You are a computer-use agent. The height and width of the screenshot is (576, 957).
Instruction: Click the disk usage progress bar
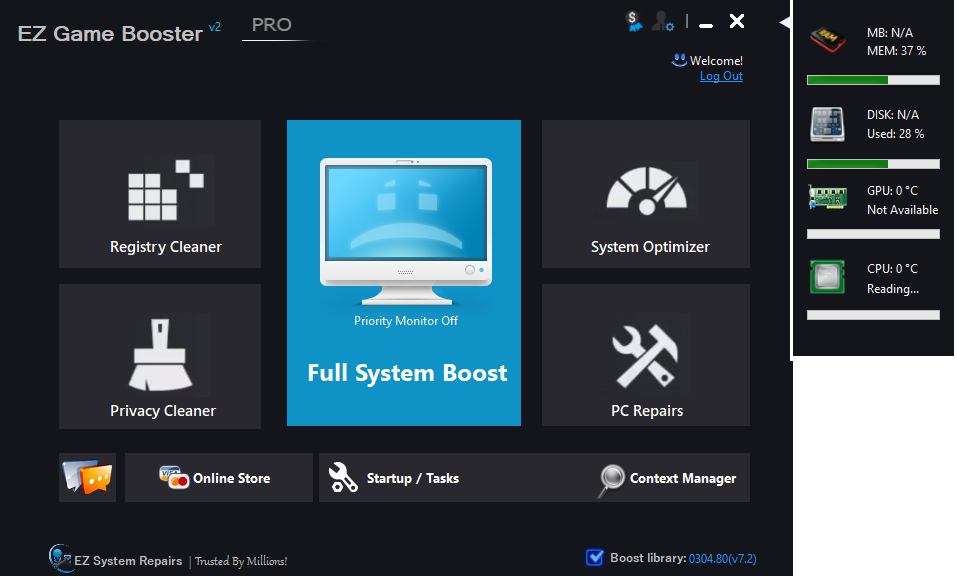(x=873, y=164)
